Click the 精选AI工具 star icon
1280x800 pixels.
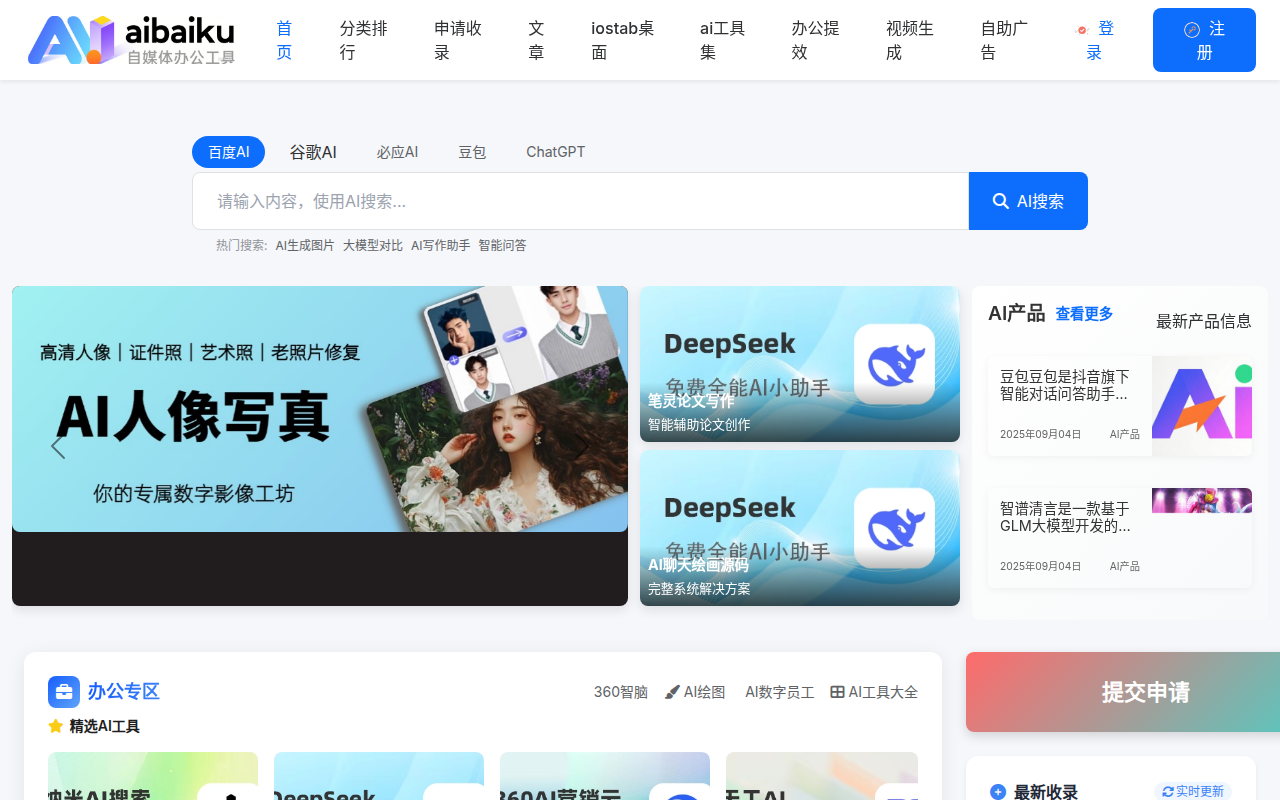[x=56, y=726]
